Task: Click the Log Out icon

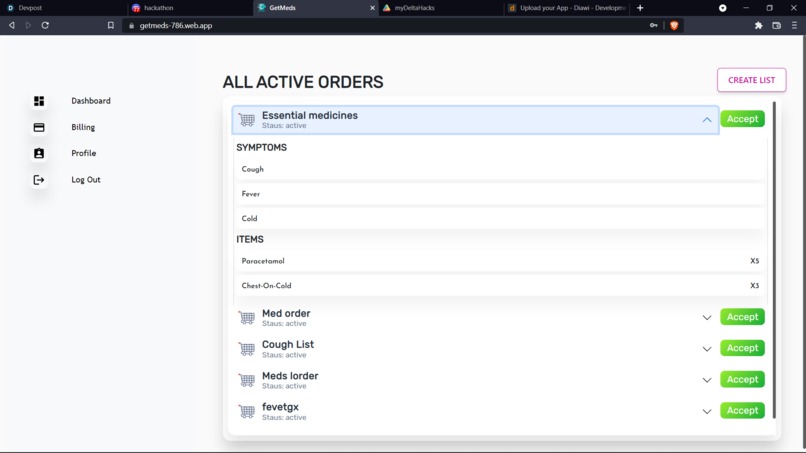Action: click(x=39, y=179)
